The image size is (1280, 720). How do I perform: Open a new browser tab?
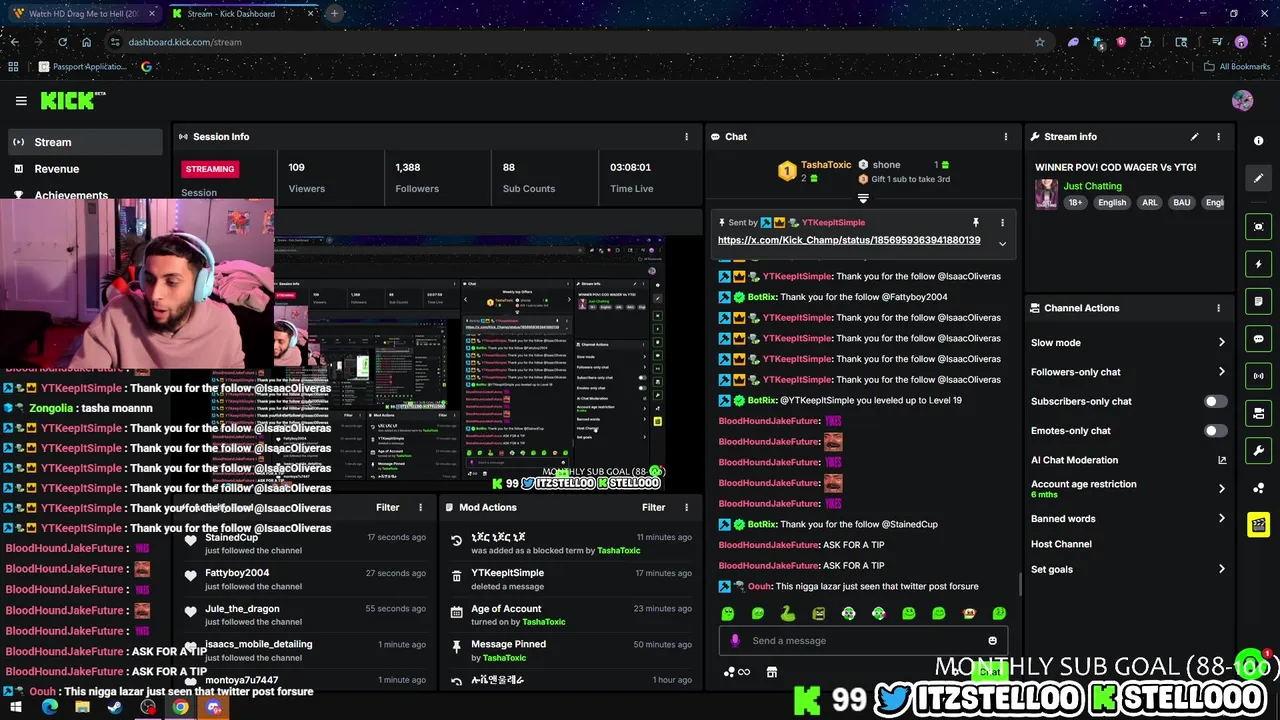tap(334, 14)
